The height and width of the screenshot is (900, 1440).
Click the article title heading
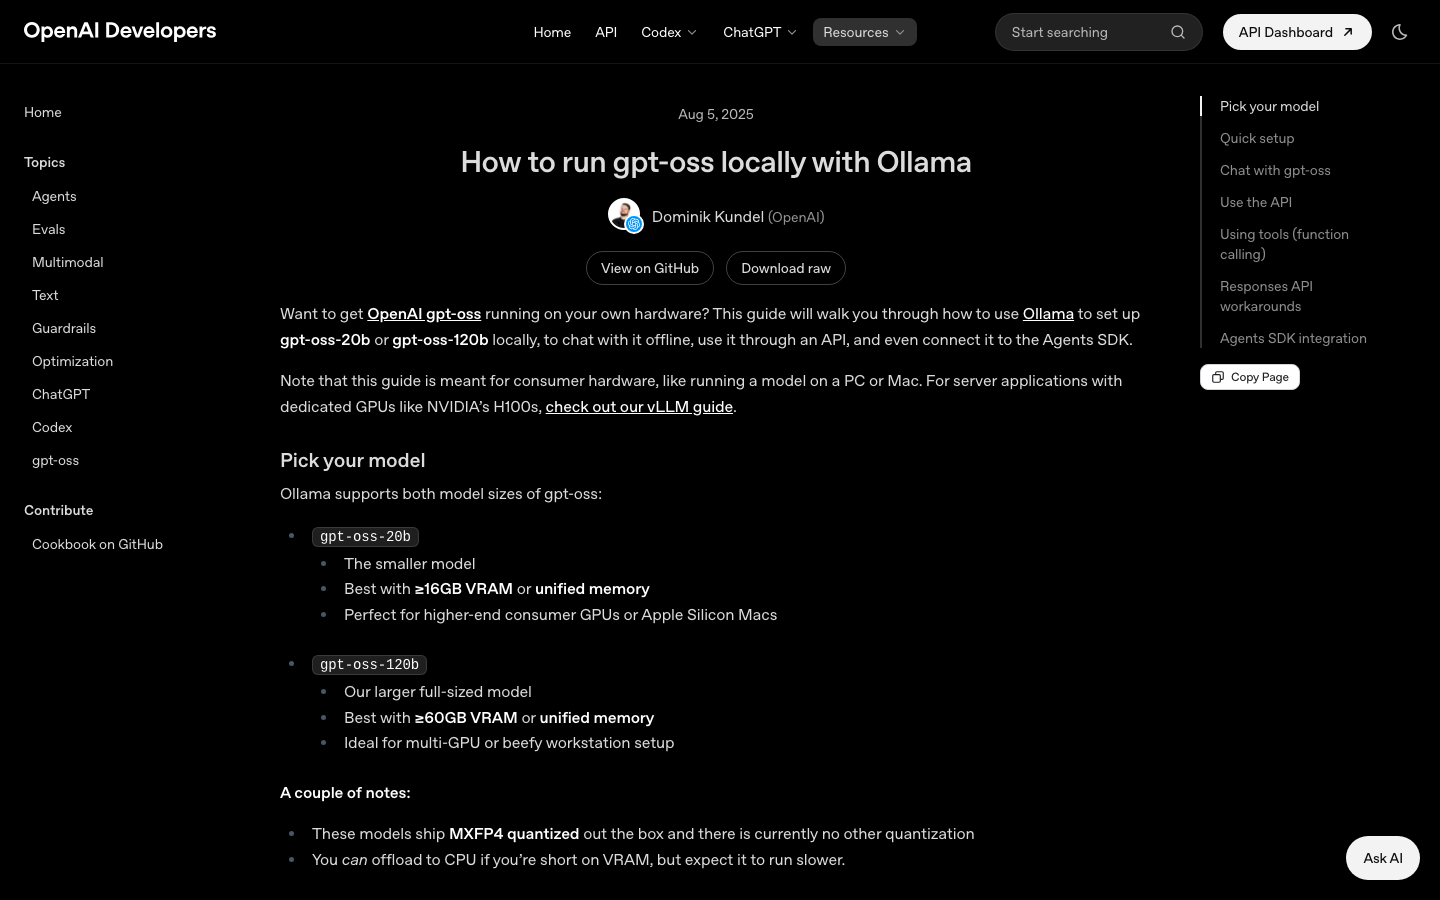click(x=716, y=162)
